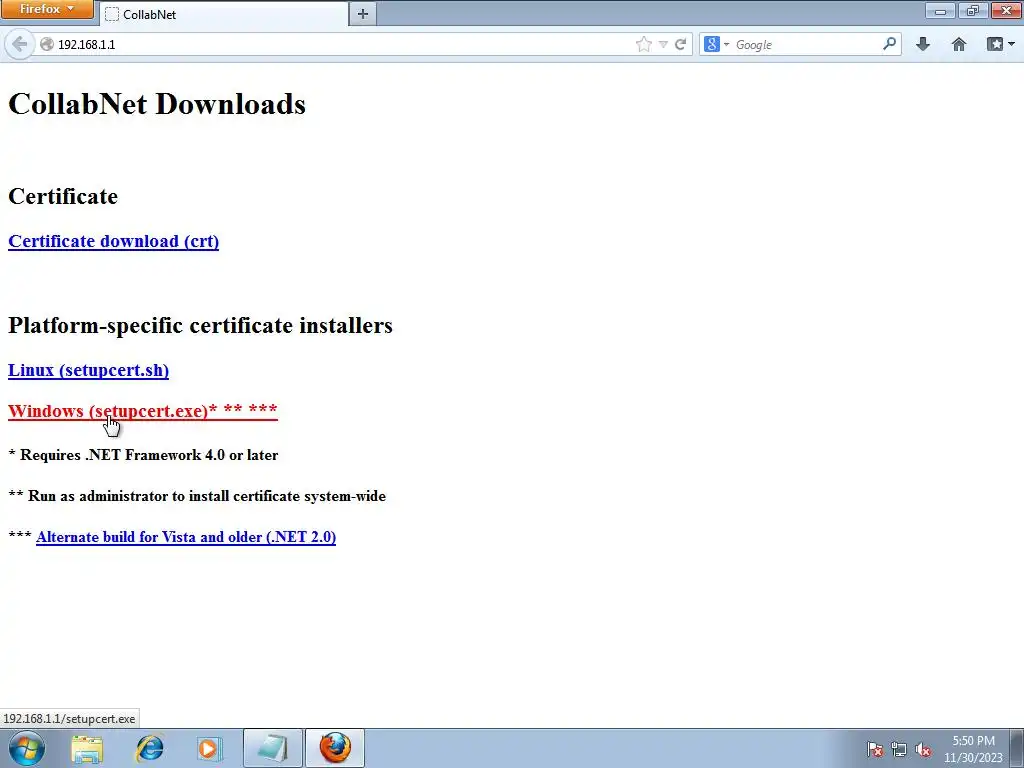Show the Downloads arrow panel

click(x=923, y=44)
